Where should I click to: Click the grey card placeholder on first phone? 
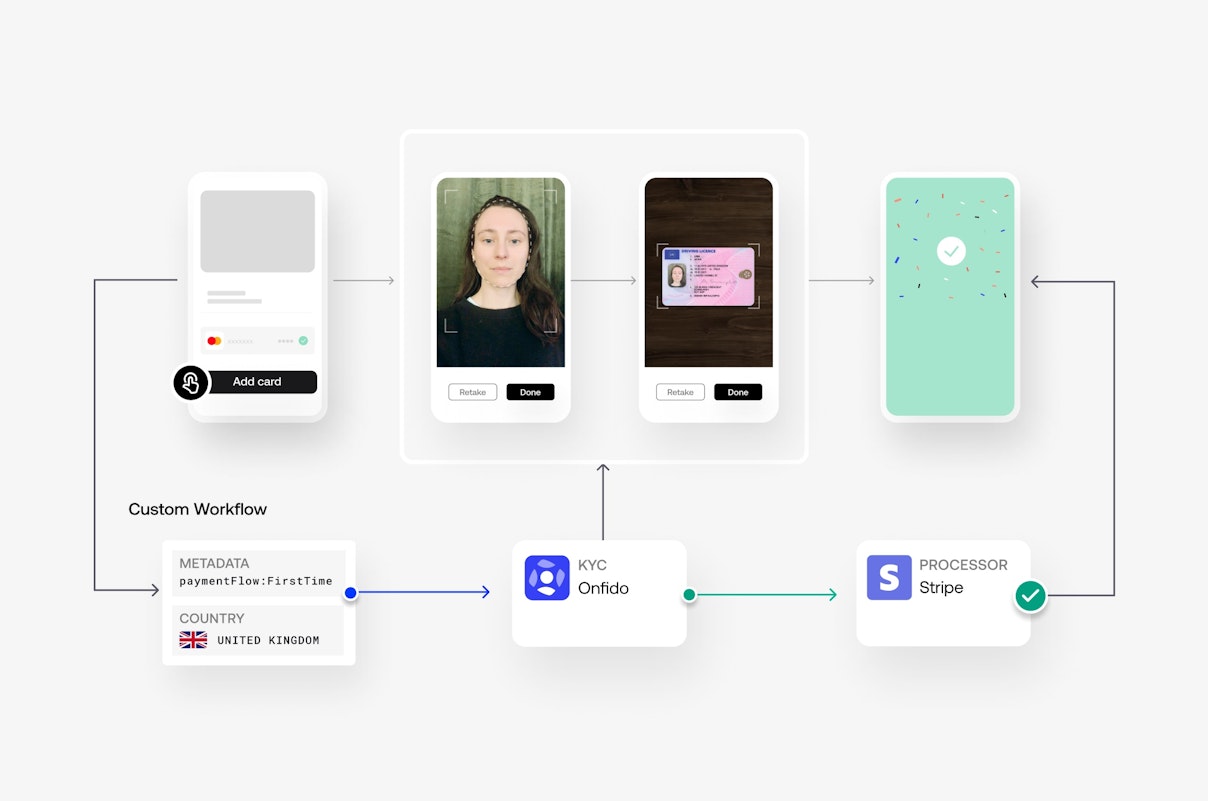point(258,231)
